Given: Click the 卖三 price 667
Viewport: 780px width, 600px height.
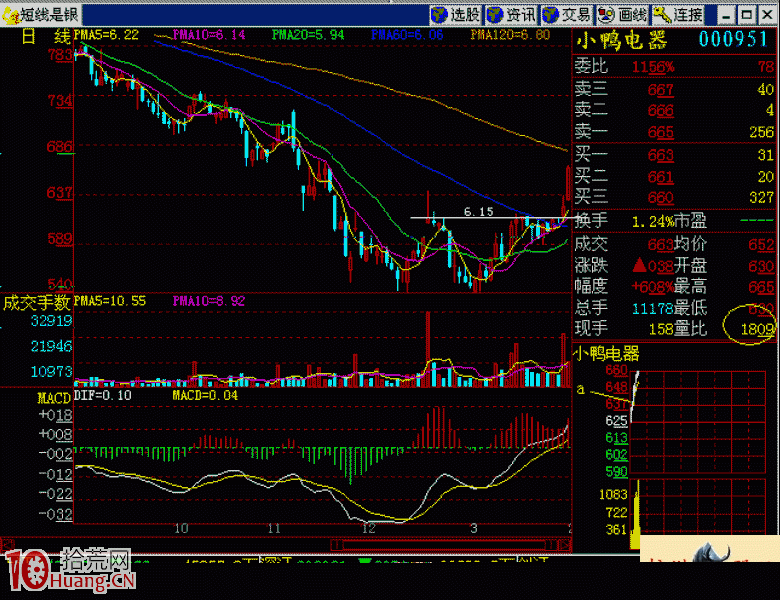Looking at the screenshot, I should coord(661,90).
